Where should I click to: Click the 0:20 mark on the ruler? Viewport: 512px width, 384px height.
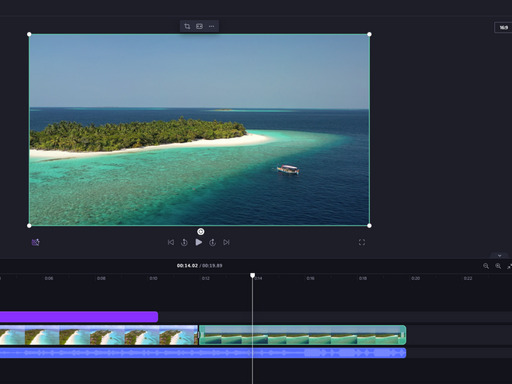pyautogui.click(x=415, y=278)
